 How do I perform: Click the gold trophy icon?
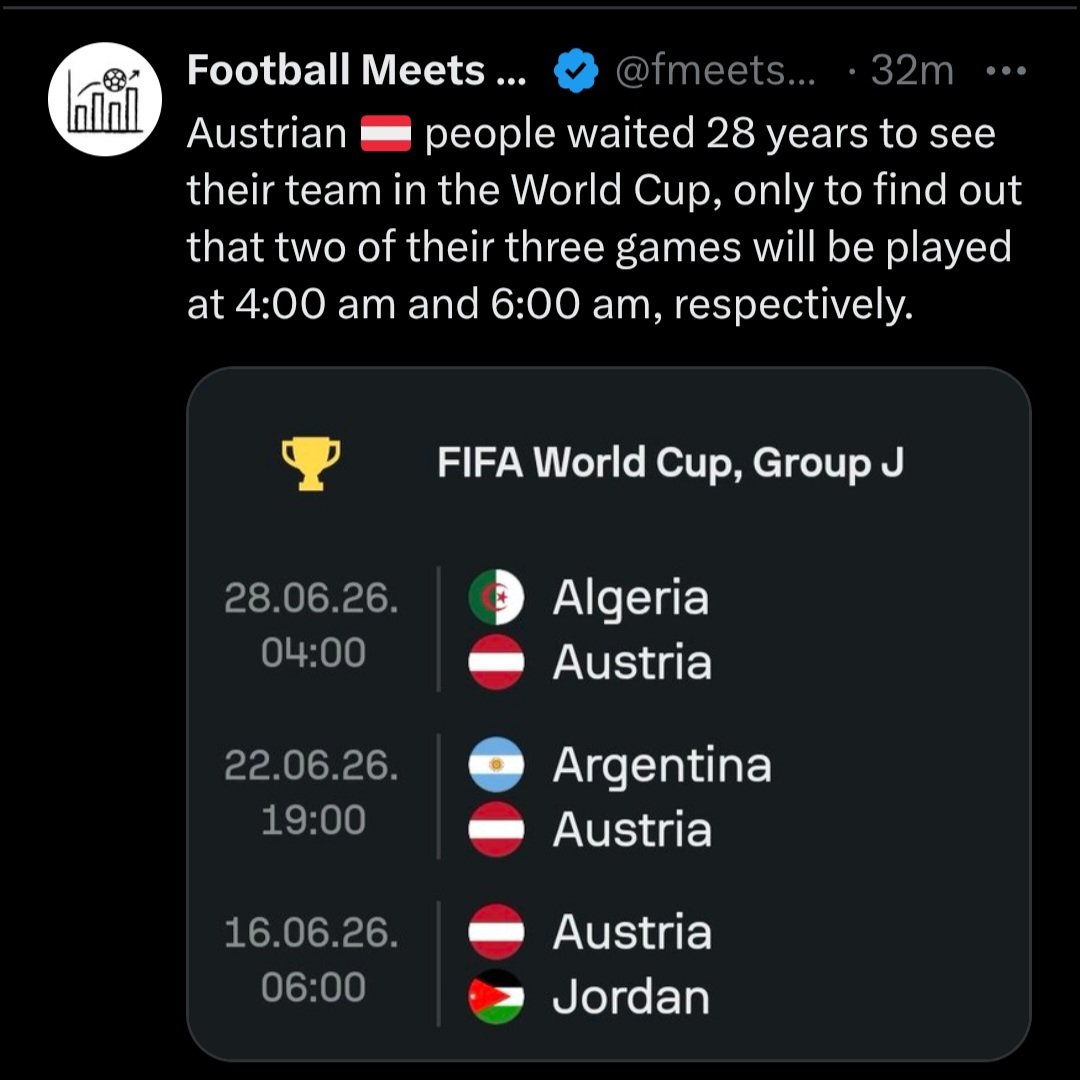(311, 464)
